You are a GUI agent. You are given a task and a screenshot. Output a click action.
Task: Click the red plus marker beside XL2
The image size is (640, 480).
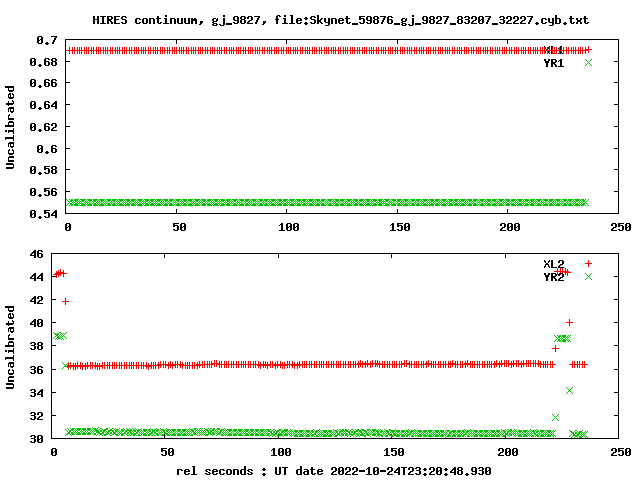(x=588, y=264)
